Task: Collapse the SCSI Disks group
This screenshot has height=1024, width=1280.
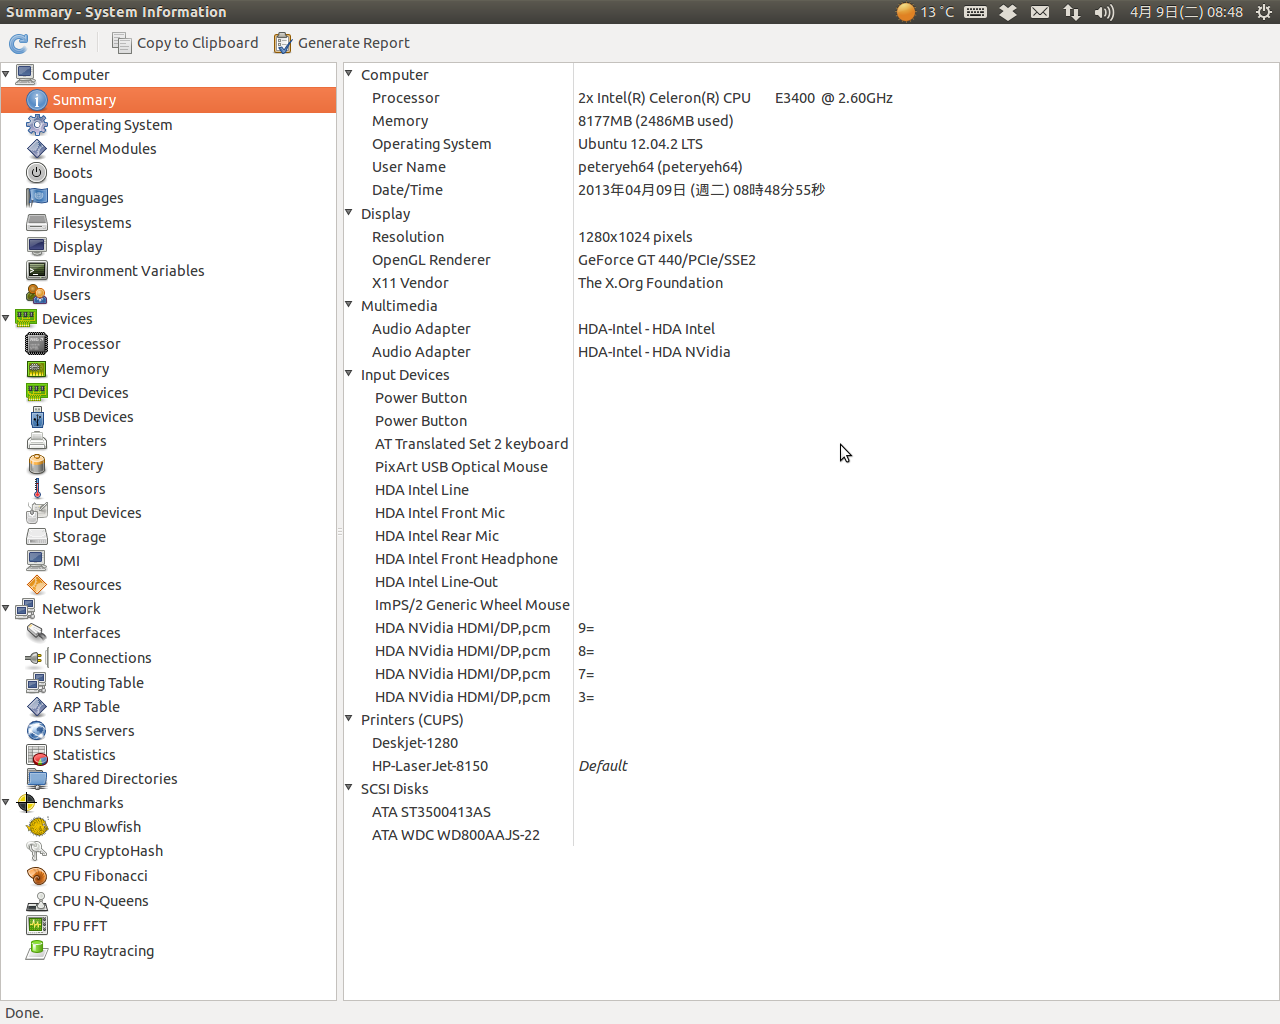Action: tap(349, 788)
